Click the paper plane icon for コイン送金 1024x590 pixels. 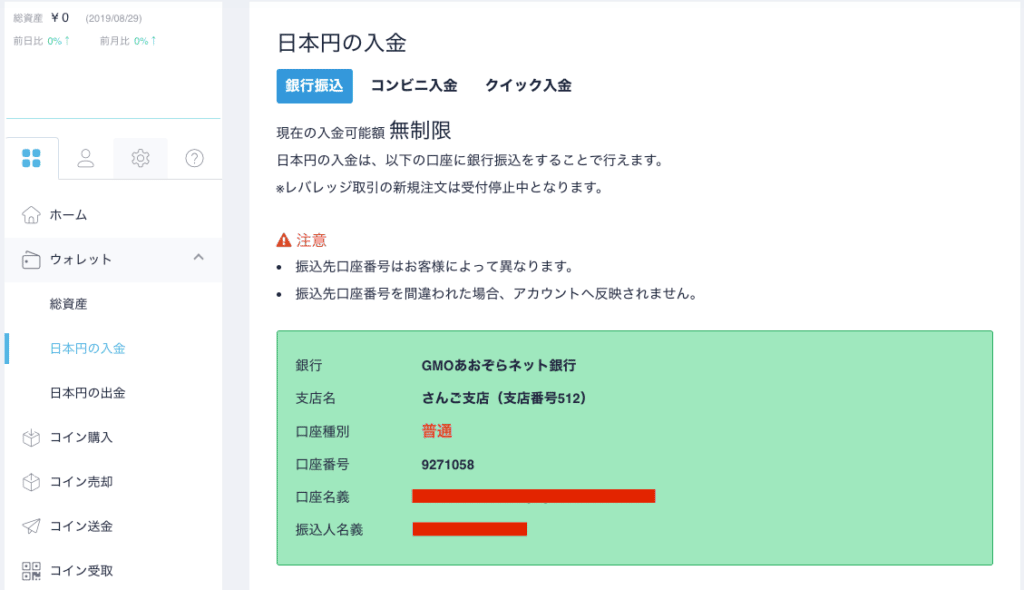point(31,526)
